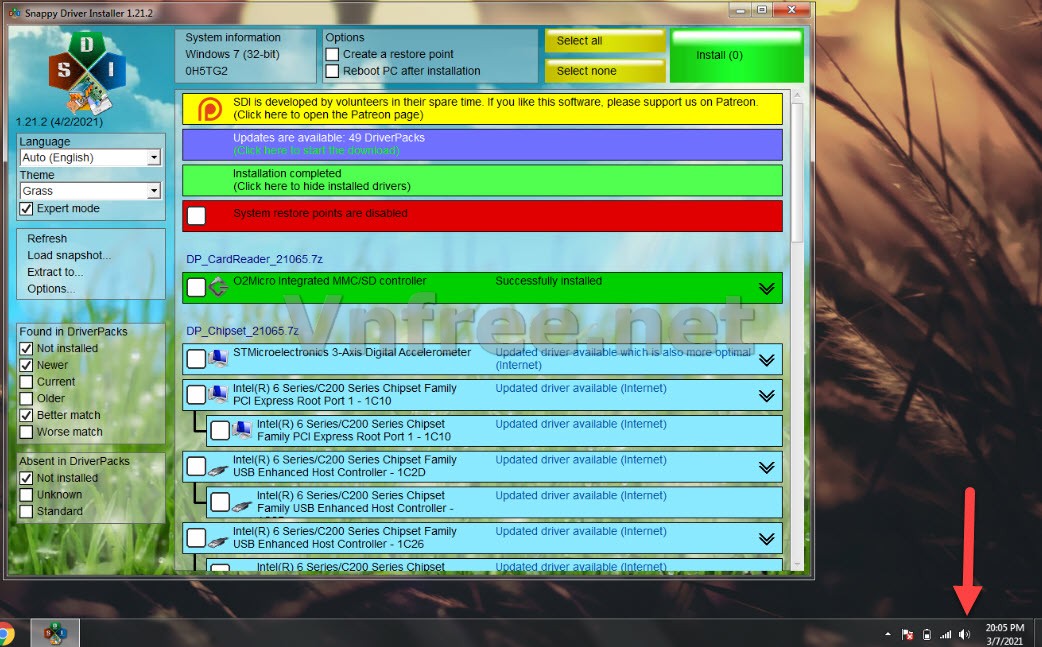Click the blue 'Updates are available' banner
1042x647 pixels.
coord(482,144)
